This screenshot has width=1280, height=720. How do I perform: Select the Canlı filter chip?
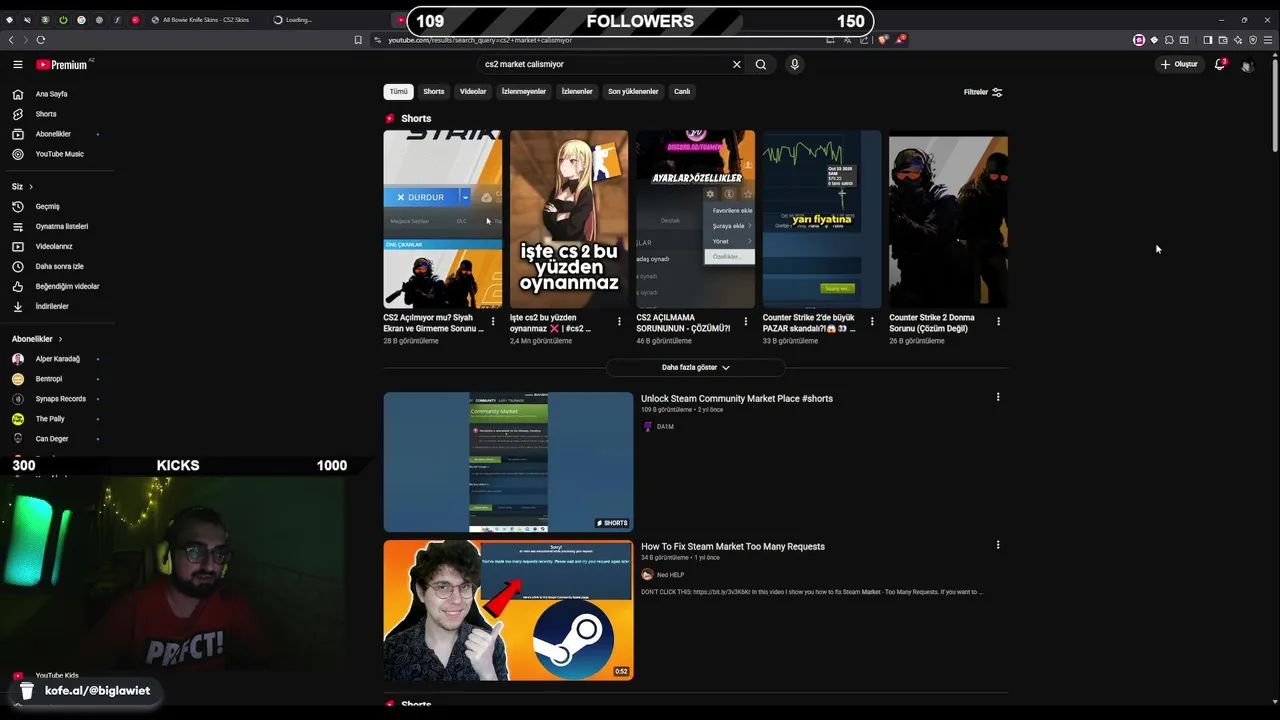click(682, 91)
